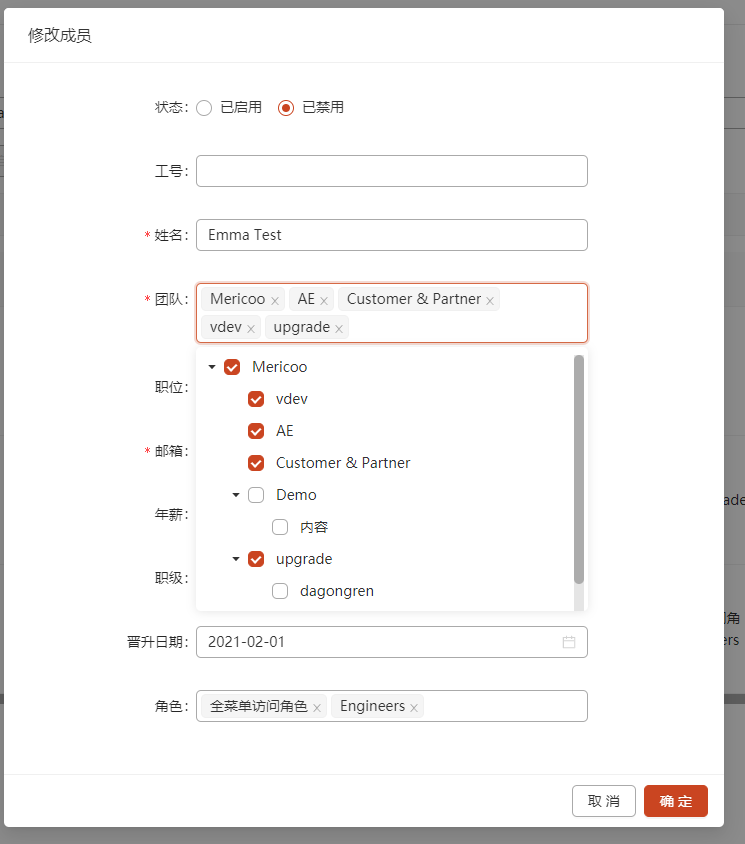Uncheck the vdev checkbox in tree
Screen dimensions: 745x844
pos(256,399)
